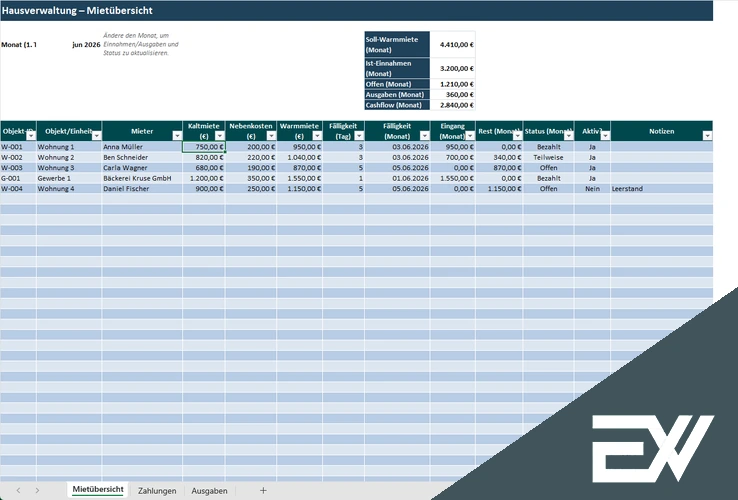The height and width of the screenshot is (500, 738).
Task: Select the Cashflow (Monat) value 2.840,00 €
Action: coord(452,105)
